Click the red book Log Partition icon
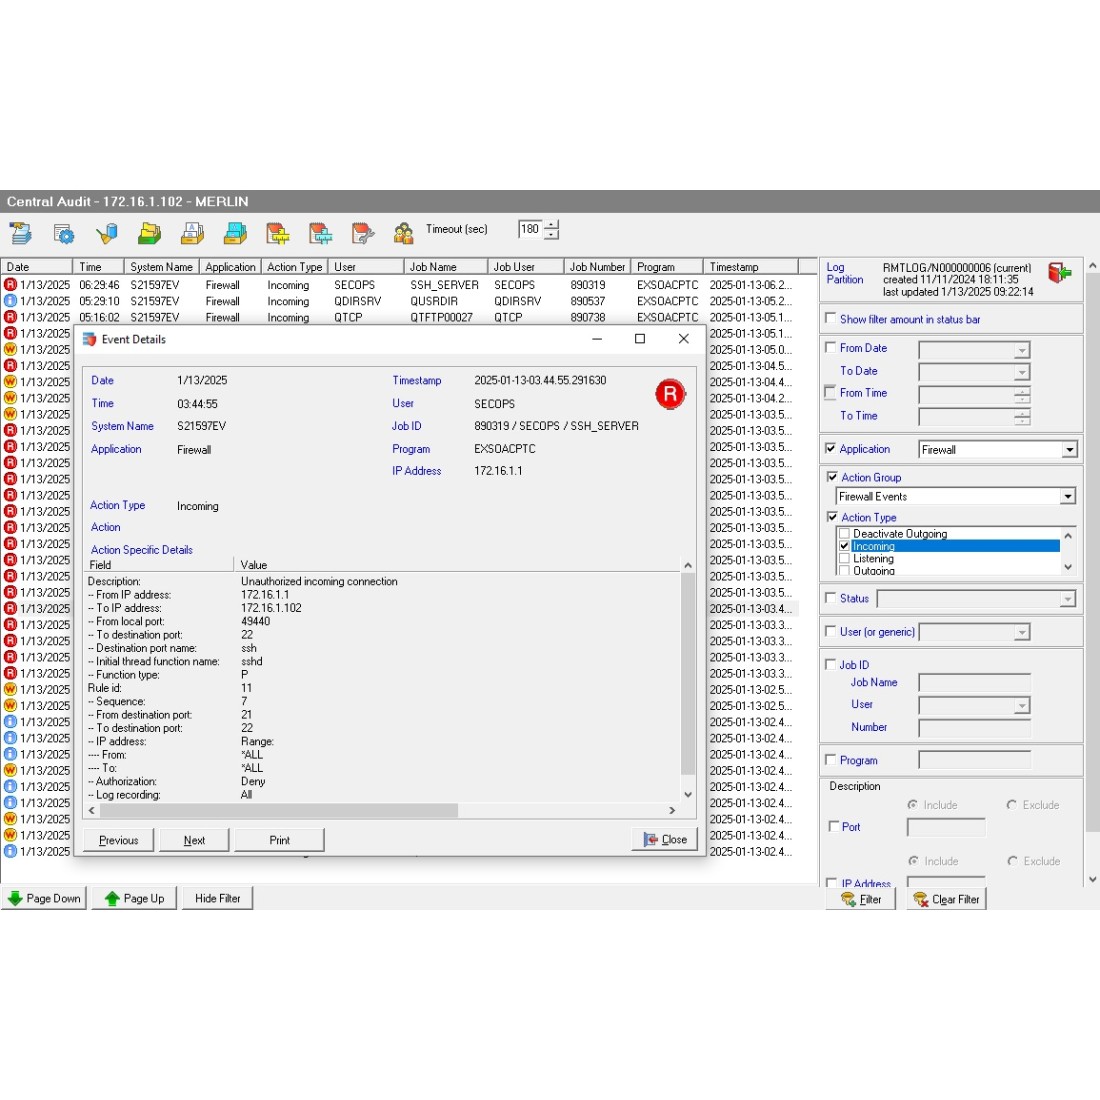The width and height of the screenshot is (1100, 1100). 1059,273
